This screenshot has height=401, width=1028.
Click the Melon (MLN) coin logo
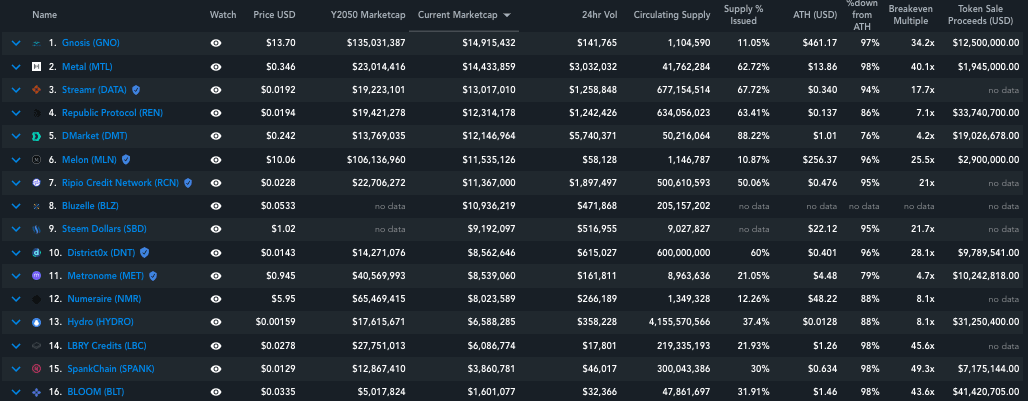(37, 160)
